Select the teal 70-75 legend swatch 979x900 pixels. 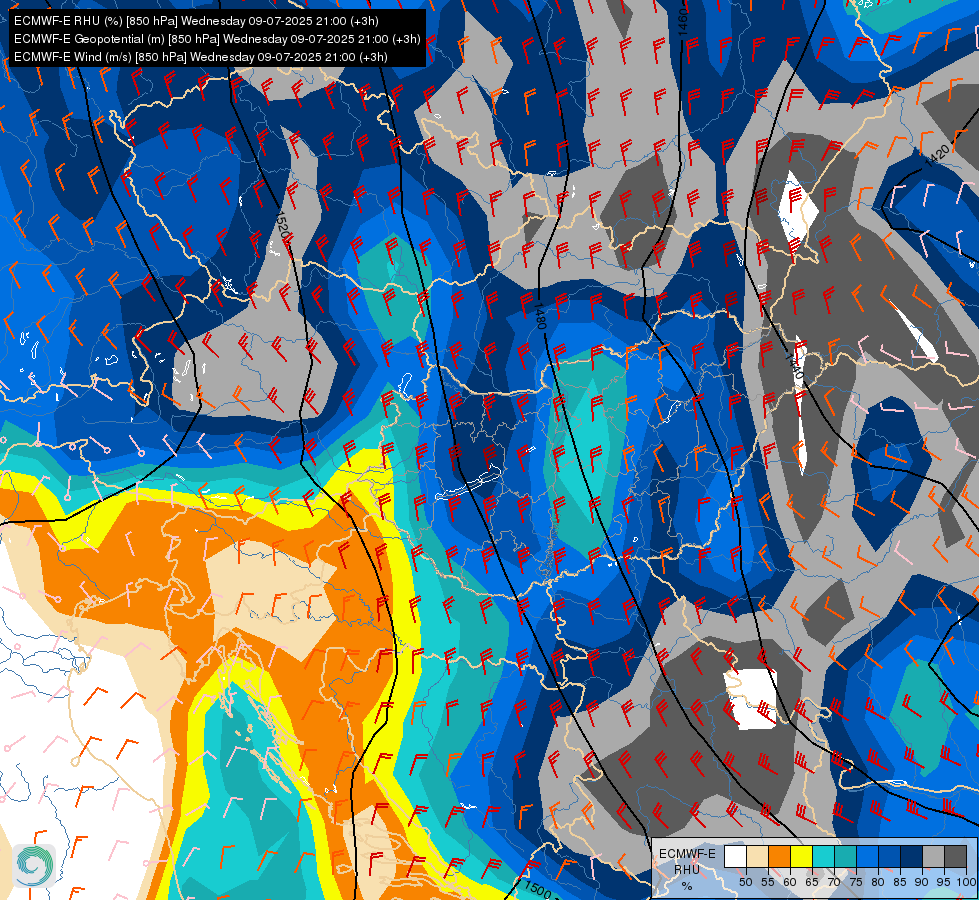tap(845, 856)
